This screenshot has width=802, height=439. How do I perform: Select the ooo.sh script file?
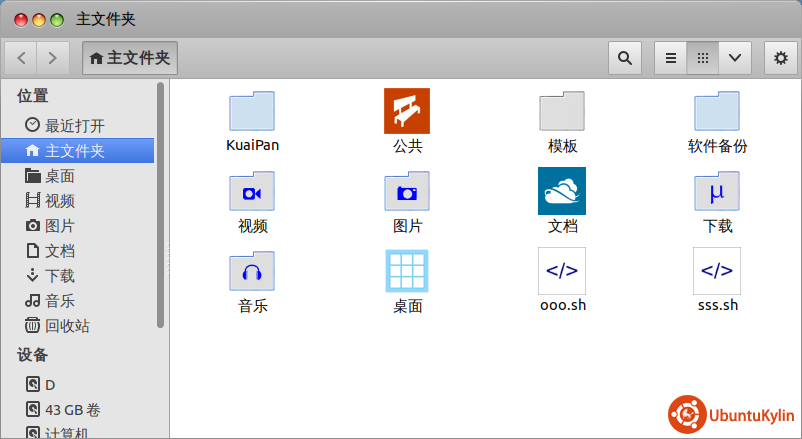[562, 270]
